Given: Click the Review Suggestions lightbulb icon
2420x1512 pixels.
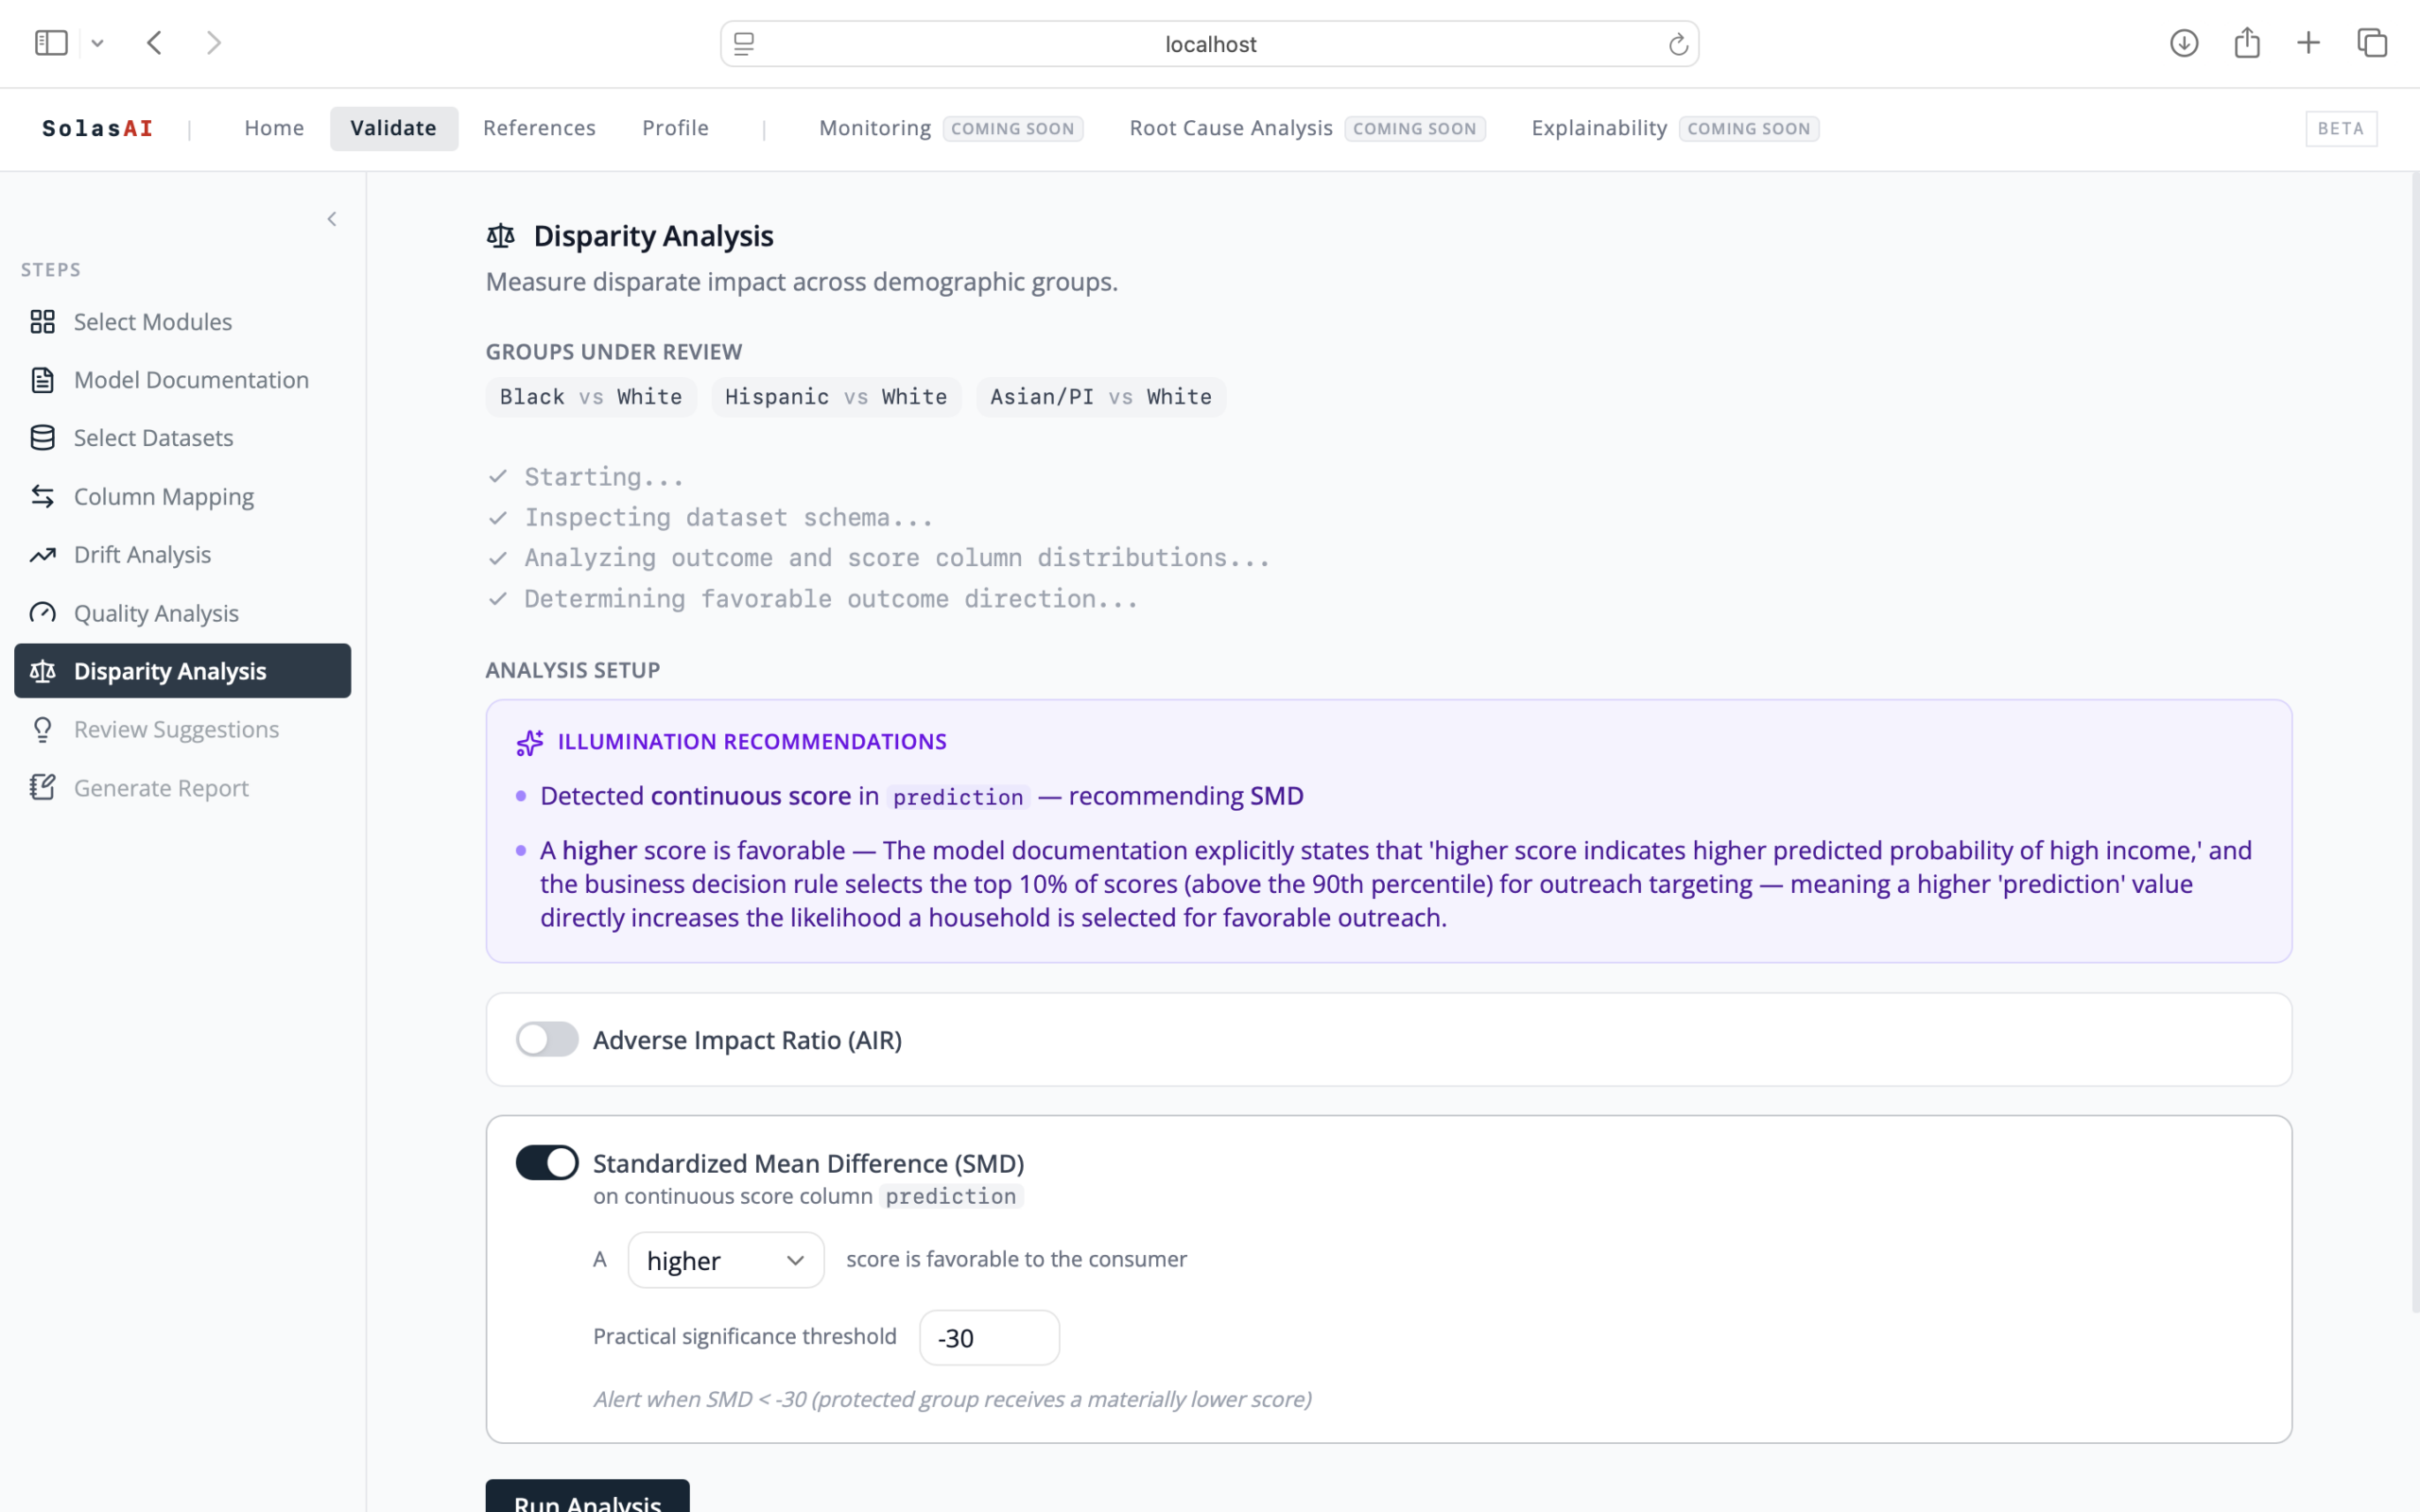Looking at the screenshot, I should [42, 729].
